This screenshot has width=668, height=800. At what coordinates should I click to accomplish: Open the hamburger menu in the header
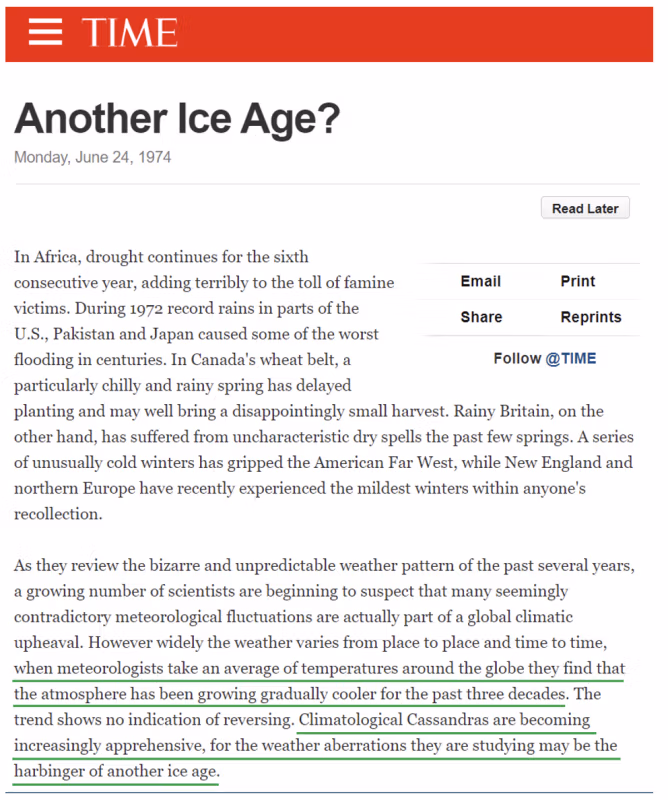point(45,33)
